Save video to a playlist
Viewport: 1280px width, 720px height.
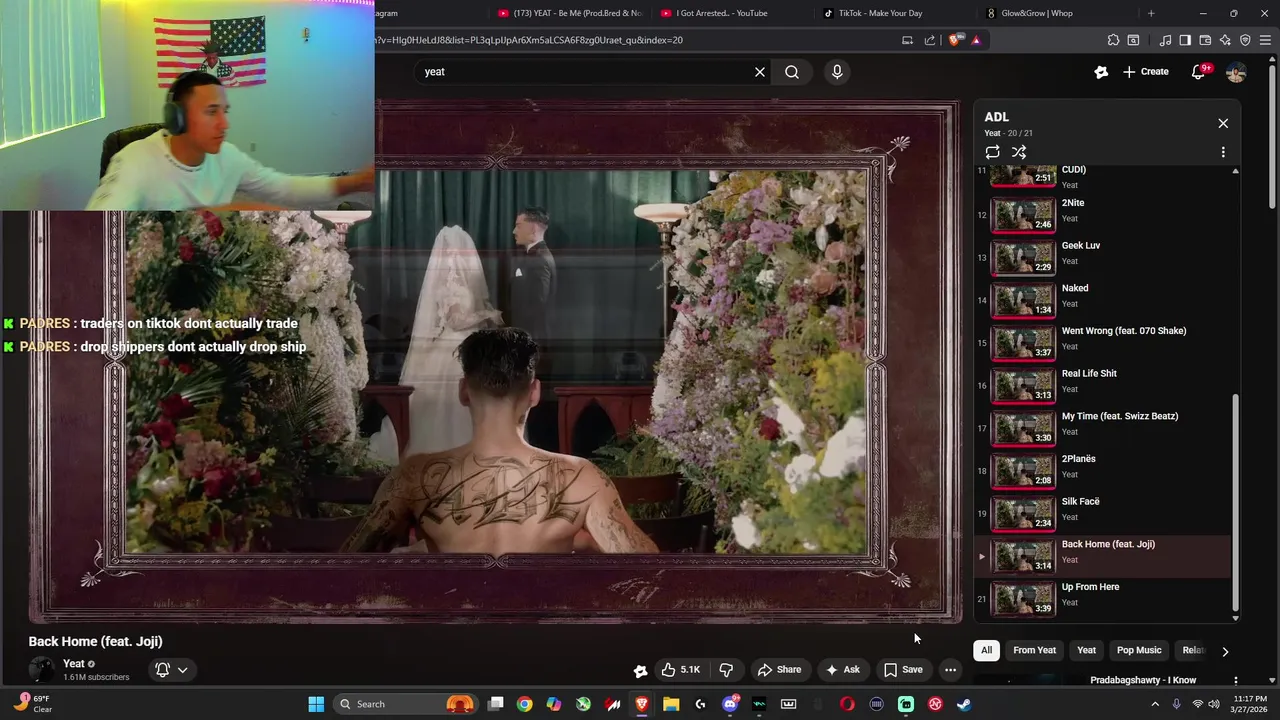(x=903, y=670)
